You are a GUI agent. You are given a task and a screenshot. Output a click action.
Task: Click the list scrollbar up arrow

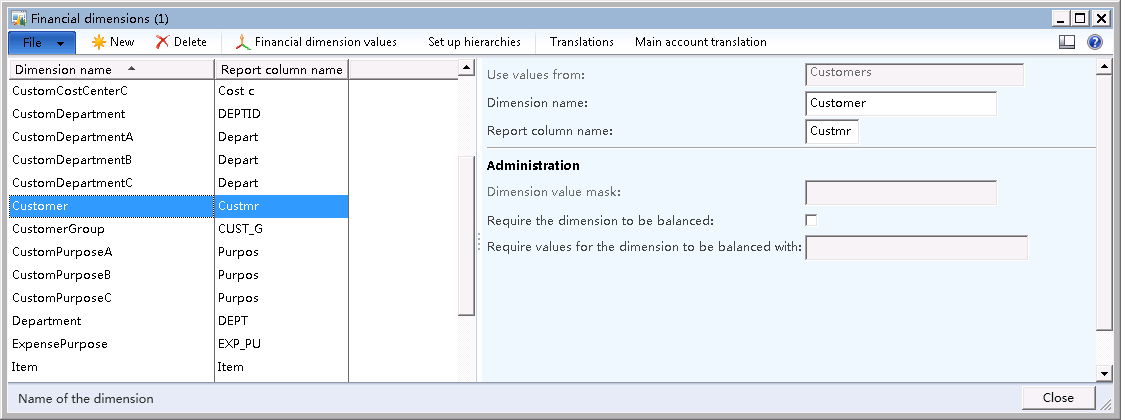click(x=466, y=68)
